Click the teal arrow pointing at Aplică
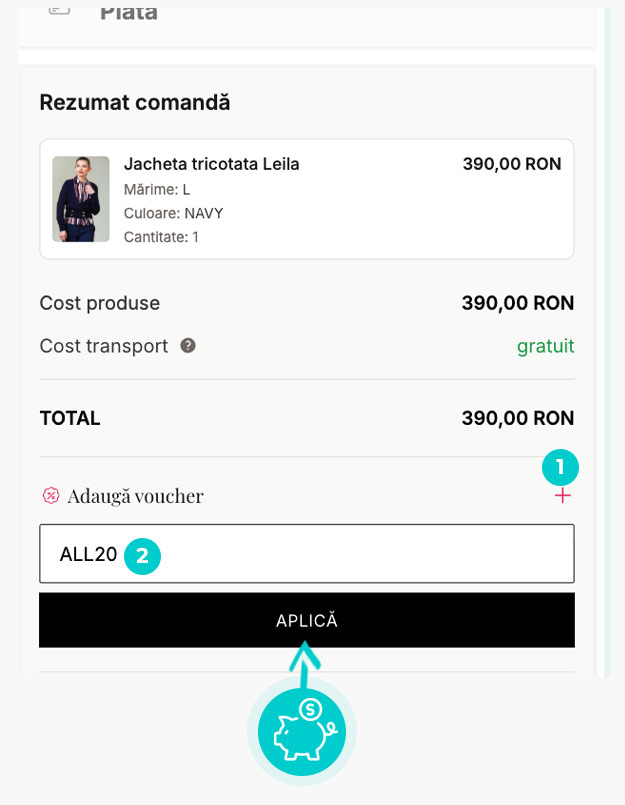Viewport: 625px width, 805px height. (x=303, y=662)
